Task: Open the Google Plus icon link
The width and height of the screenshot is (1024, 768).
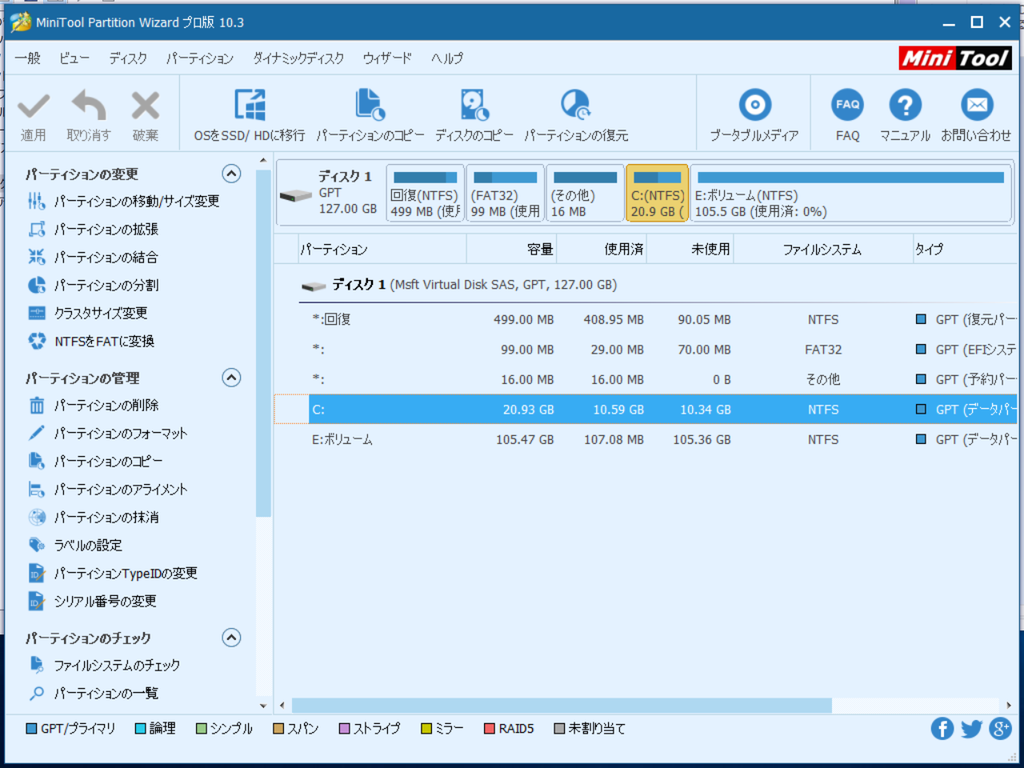Action: pyautogui.click(x=1000, y=729)
